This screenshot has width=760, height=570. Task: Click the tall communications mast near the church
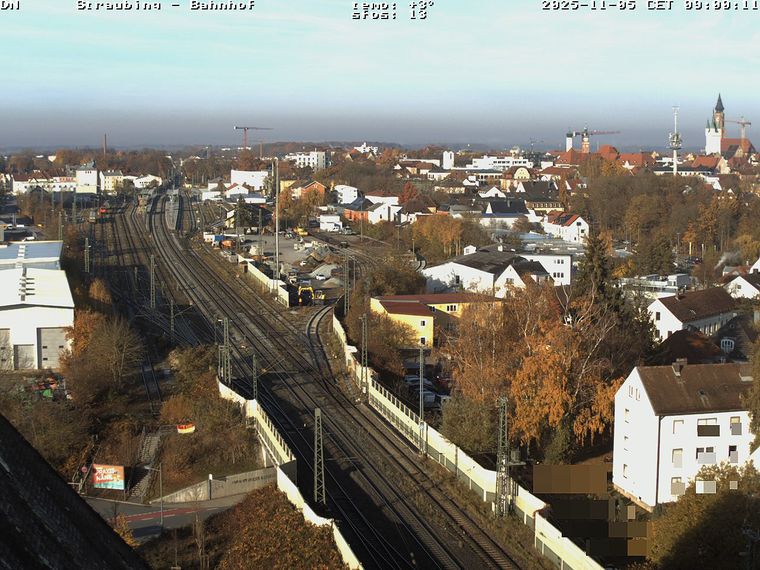(675, 140)
